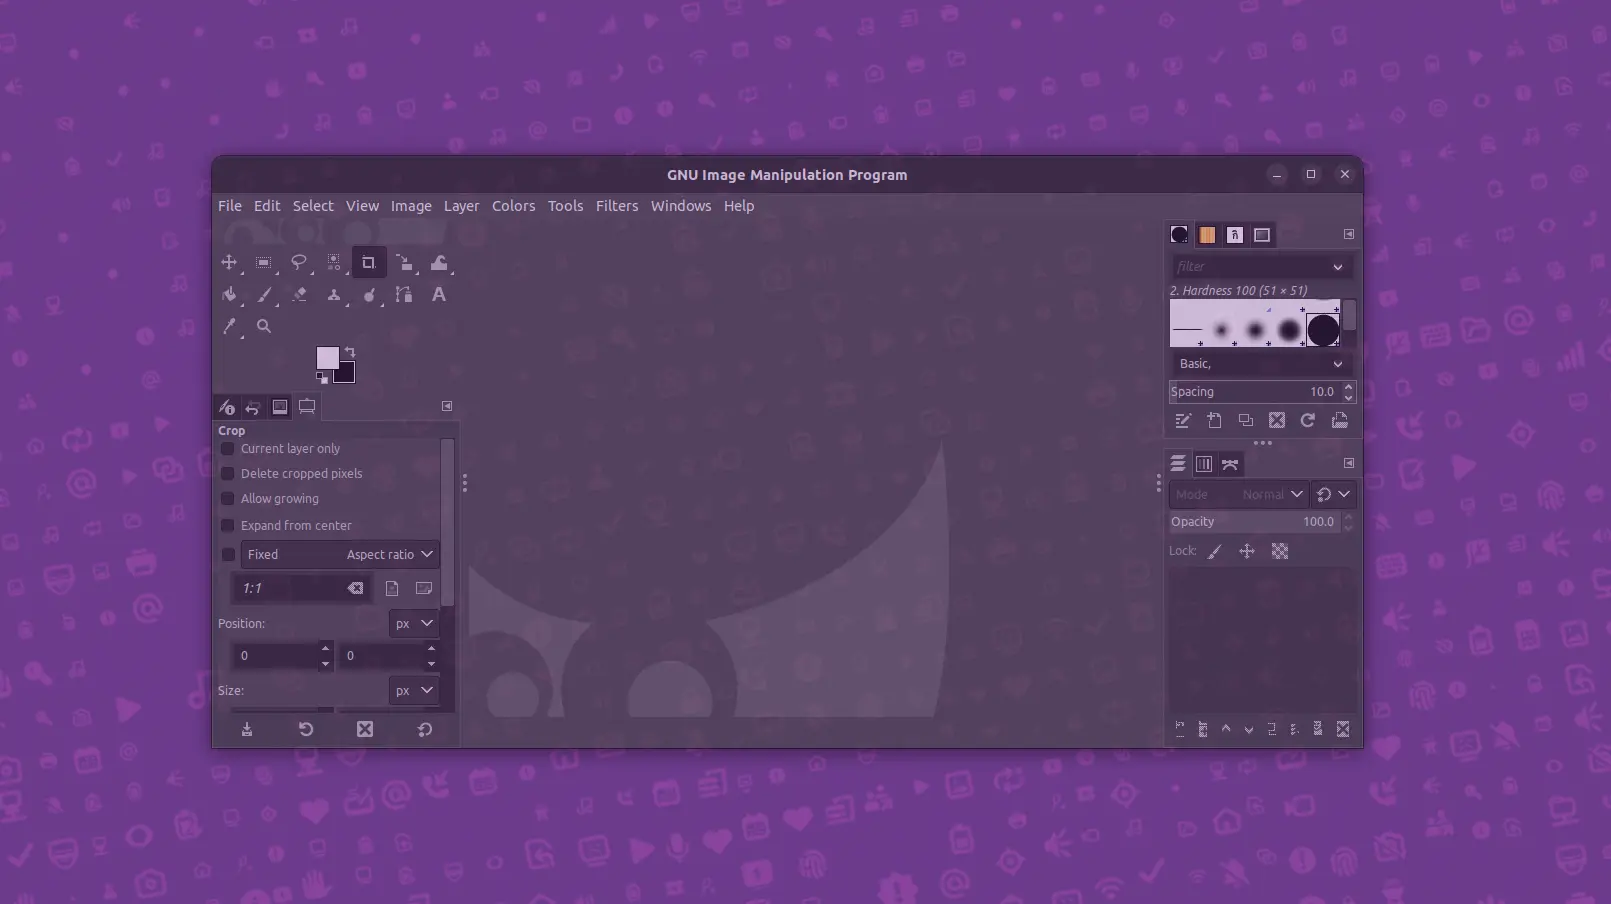
Task: Open the Filters menu
Action: click(616, 205)
